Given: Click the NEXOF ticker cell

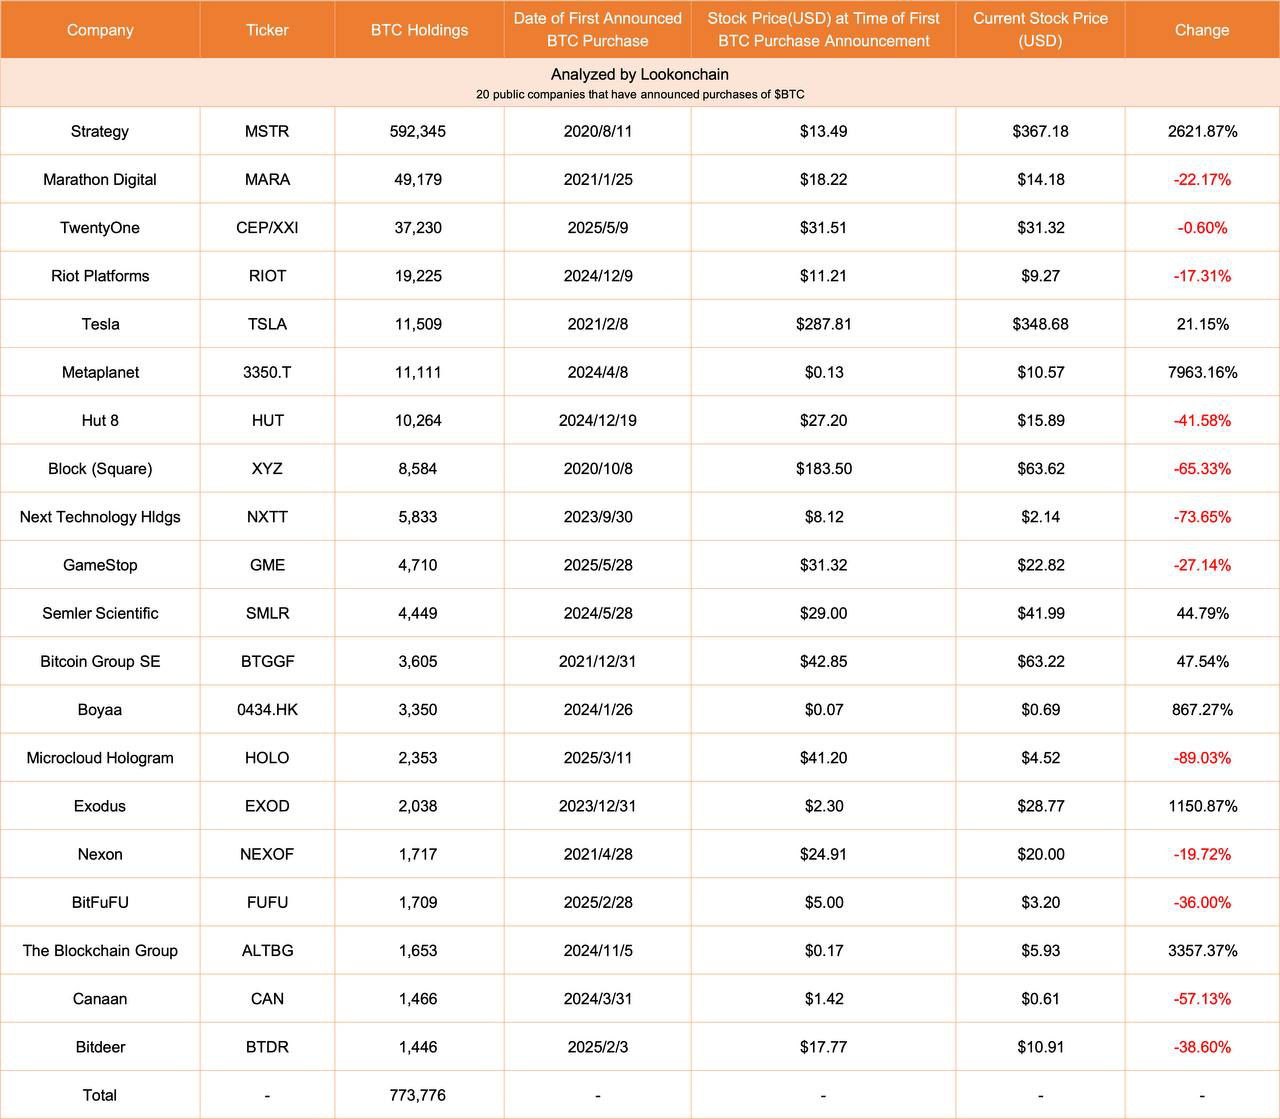Looking at the screenshot, I should [267, 853].
